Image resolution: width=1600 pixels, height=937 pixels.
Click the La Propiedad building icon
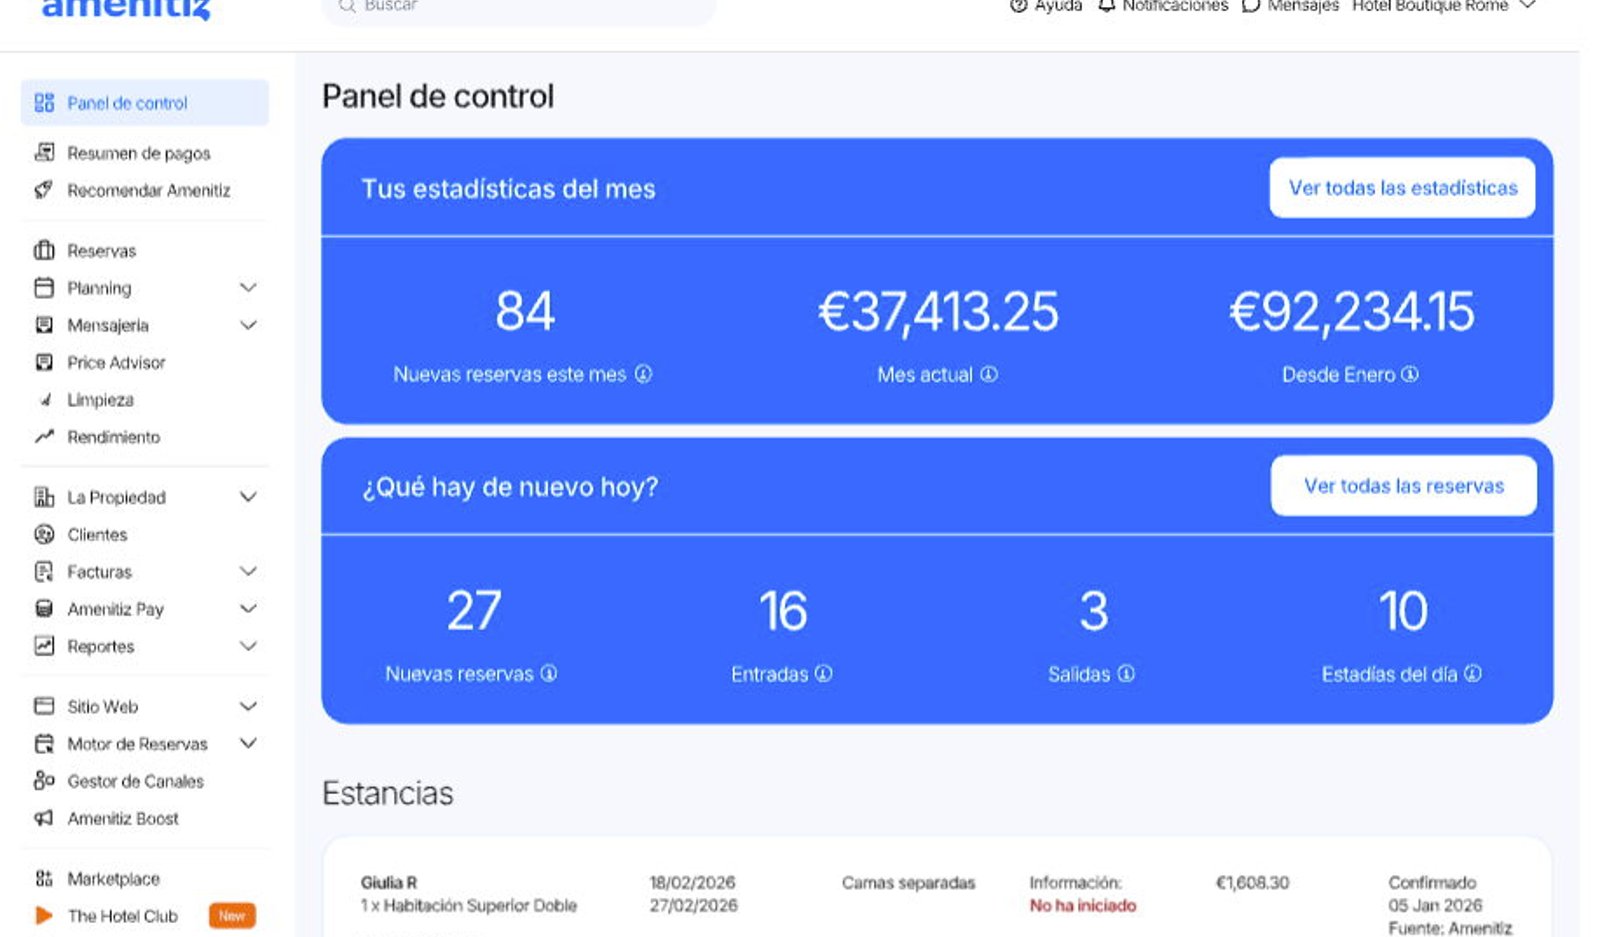[44, 497]
